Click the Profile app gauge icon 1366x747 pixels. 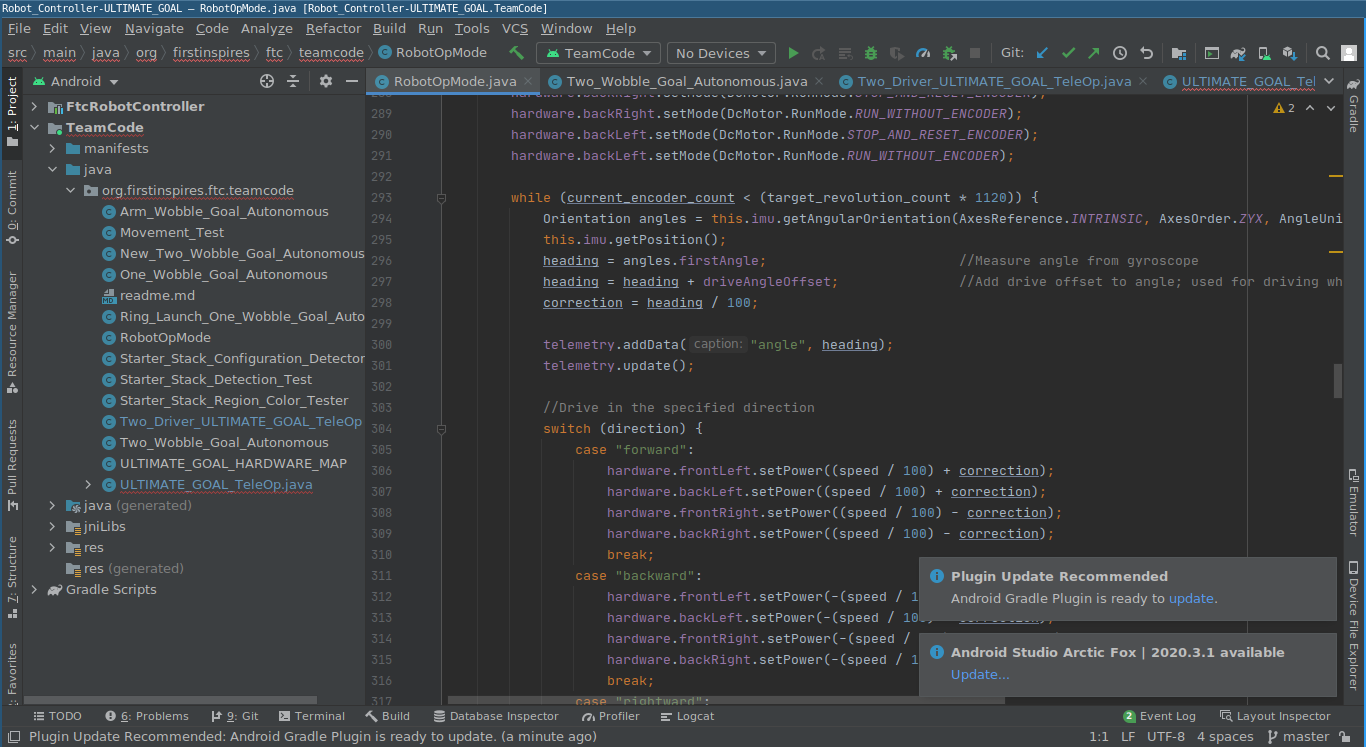(x=923, y=53)
